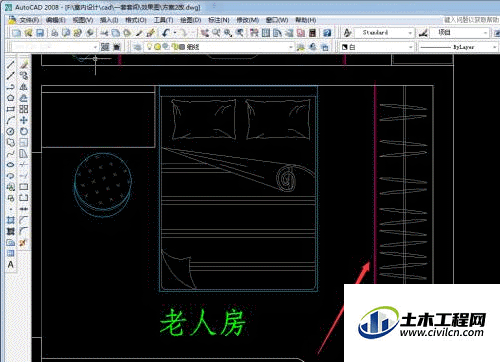The image size is (500, 362).
Task: Open the 格式(O) menu
Action: point(136,20)
